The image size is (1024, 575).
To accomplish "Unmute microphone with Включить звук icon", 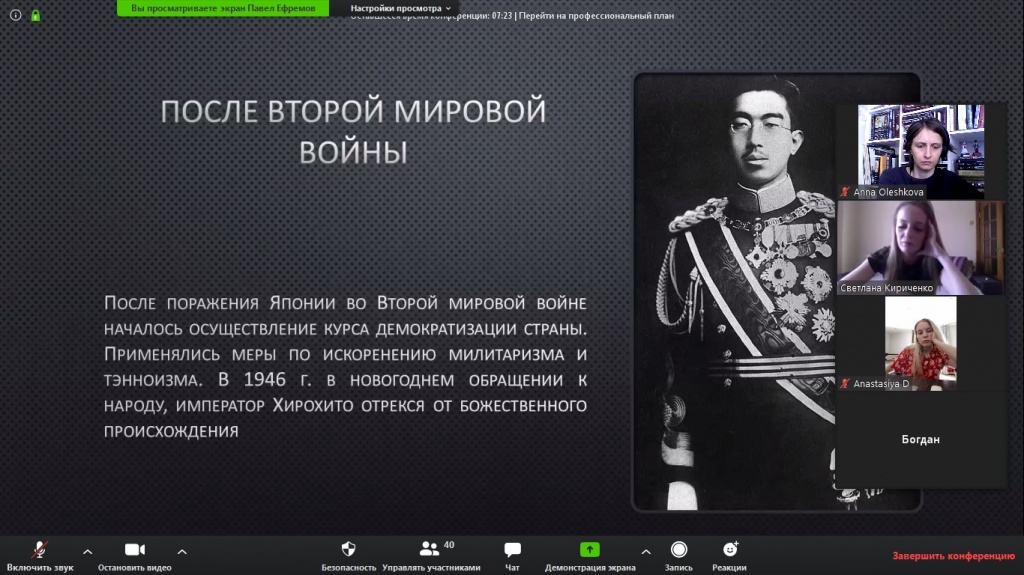I will [40, 550].
